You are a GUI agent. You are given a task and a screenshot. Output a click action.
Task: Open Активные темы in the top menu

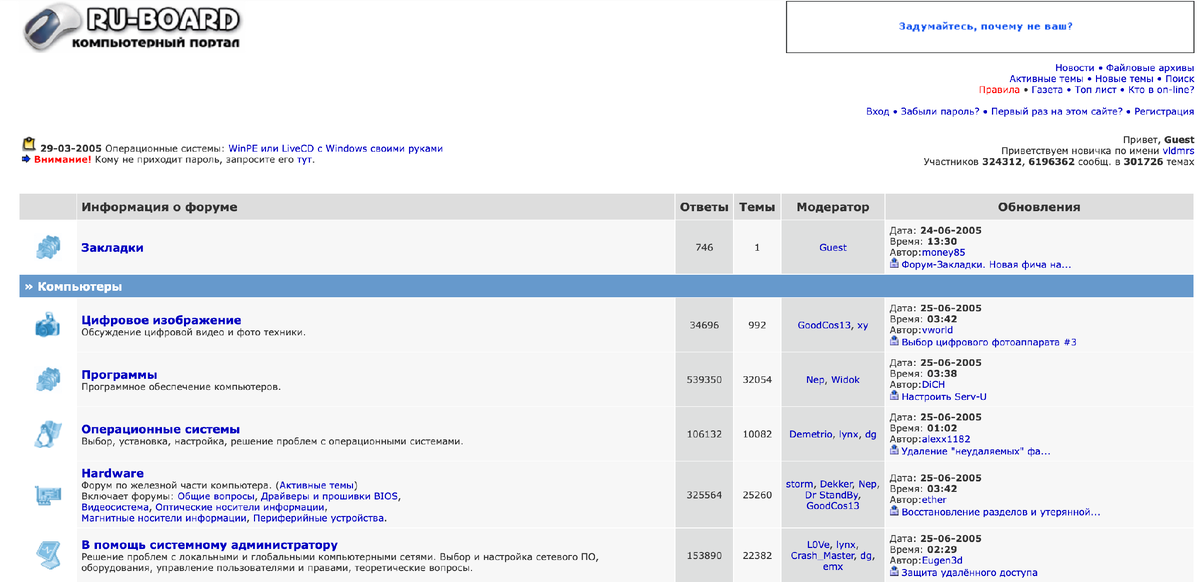point(1046,78)
